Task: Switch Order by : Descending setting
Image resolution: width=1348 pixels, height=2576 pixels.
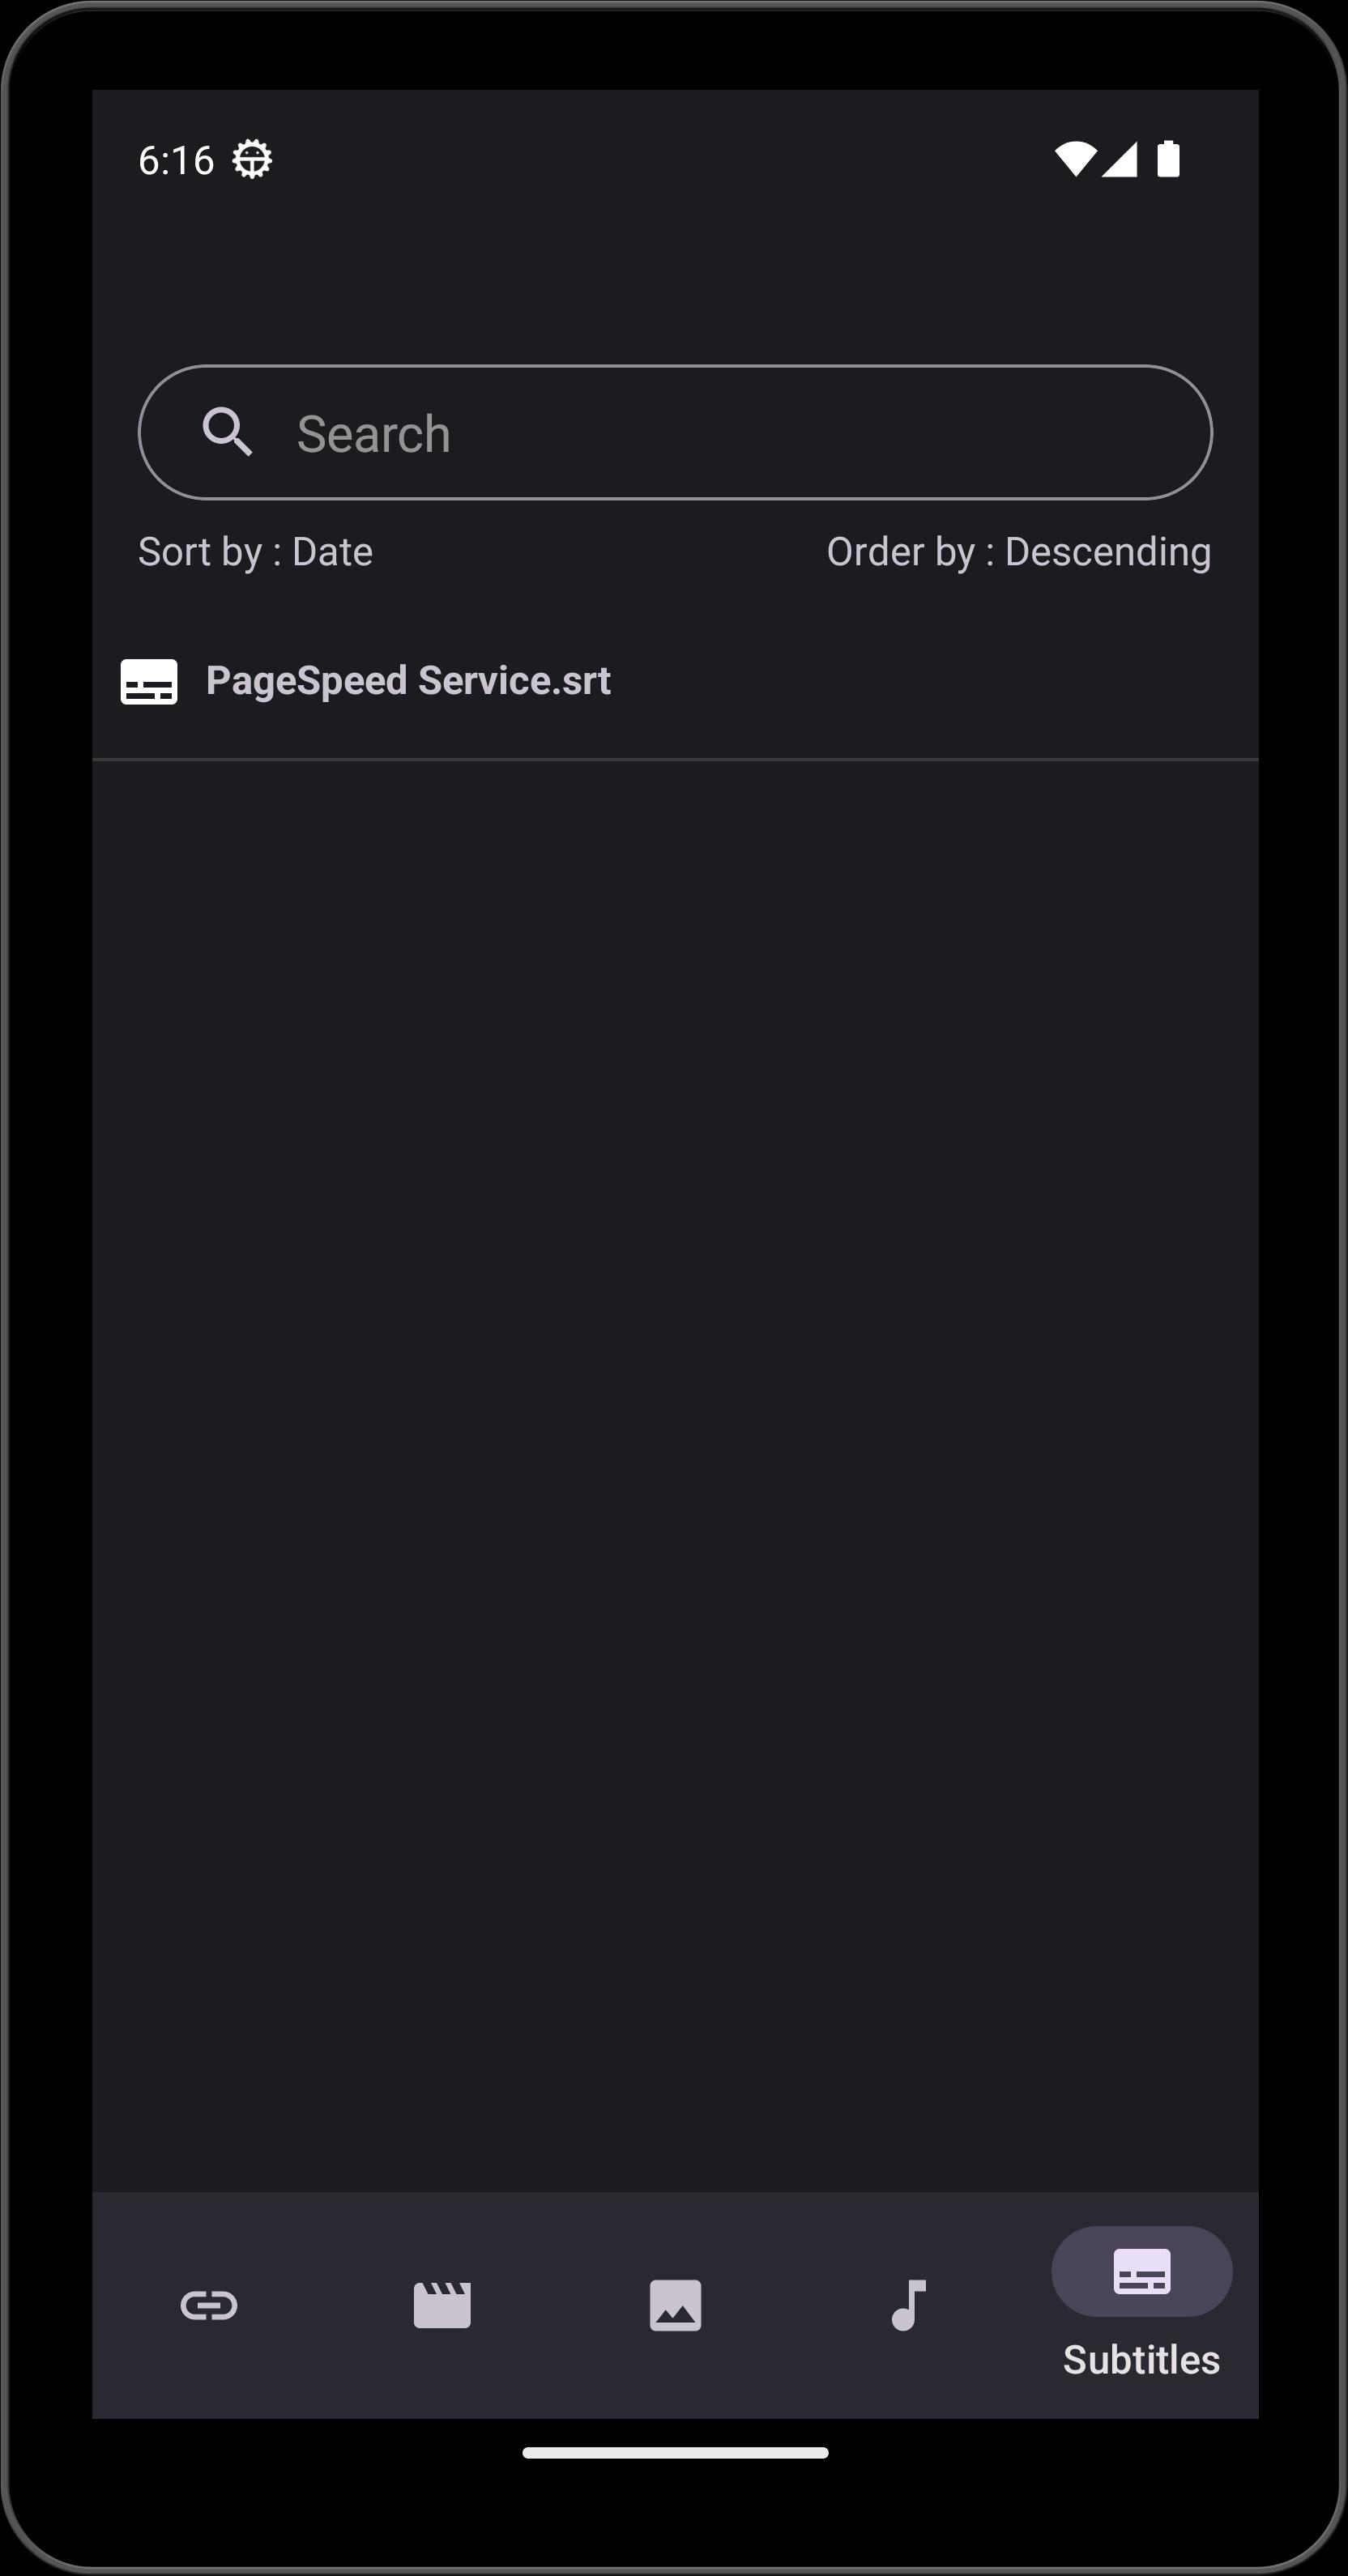Action: coord(1019,552)
